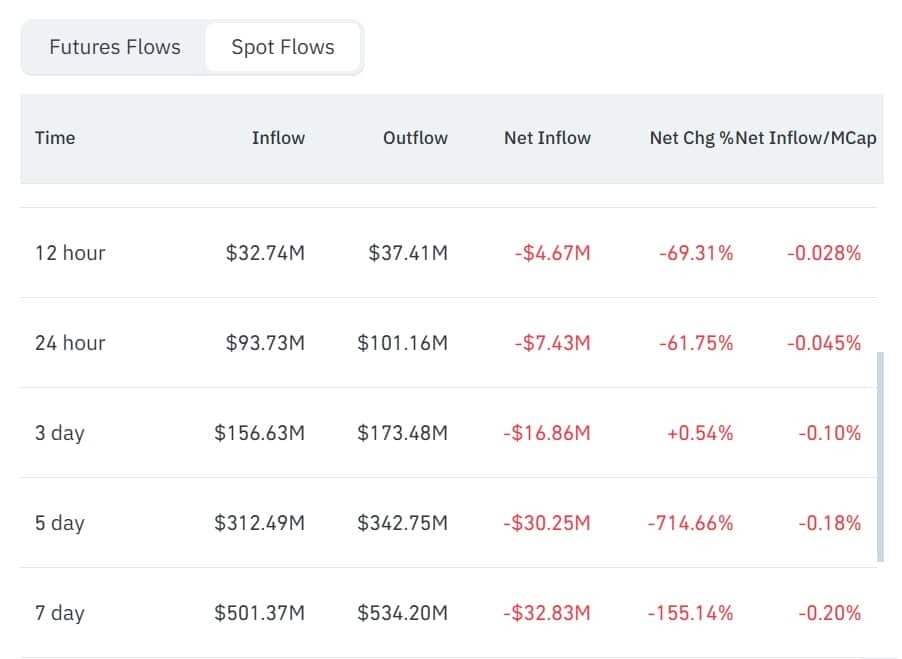
Task: Sort by the Outflow column header
Action: tap(415, 138)
